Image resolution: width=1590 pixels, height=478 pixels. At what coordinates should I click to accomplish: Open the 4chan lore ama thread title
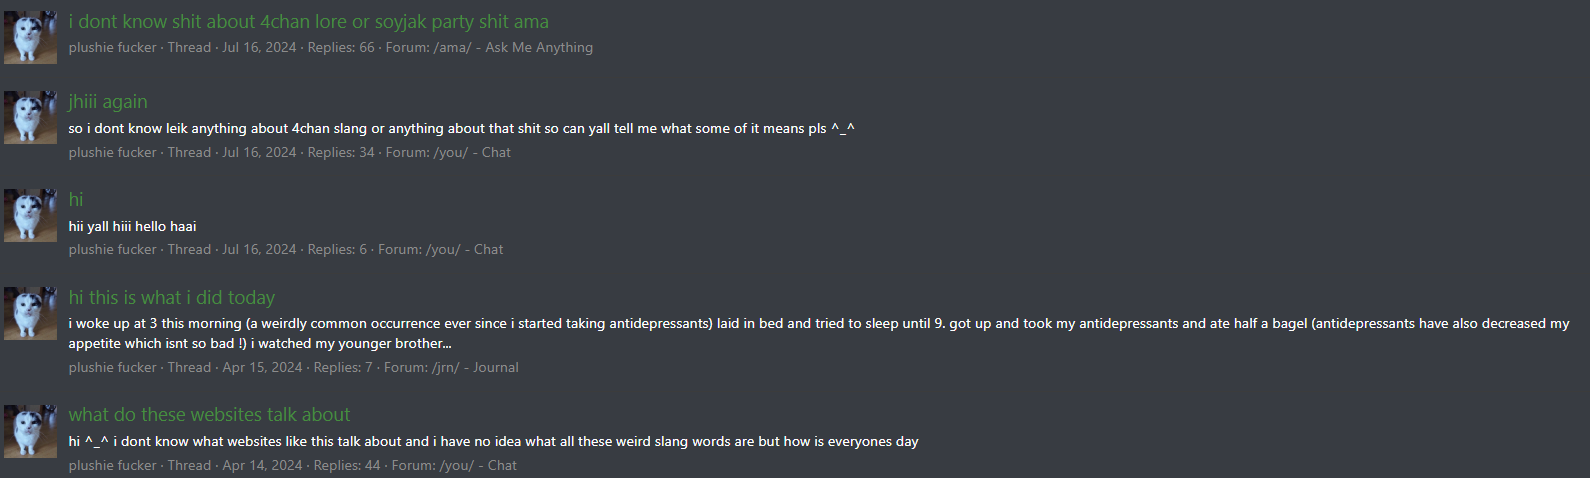point(308,22)
